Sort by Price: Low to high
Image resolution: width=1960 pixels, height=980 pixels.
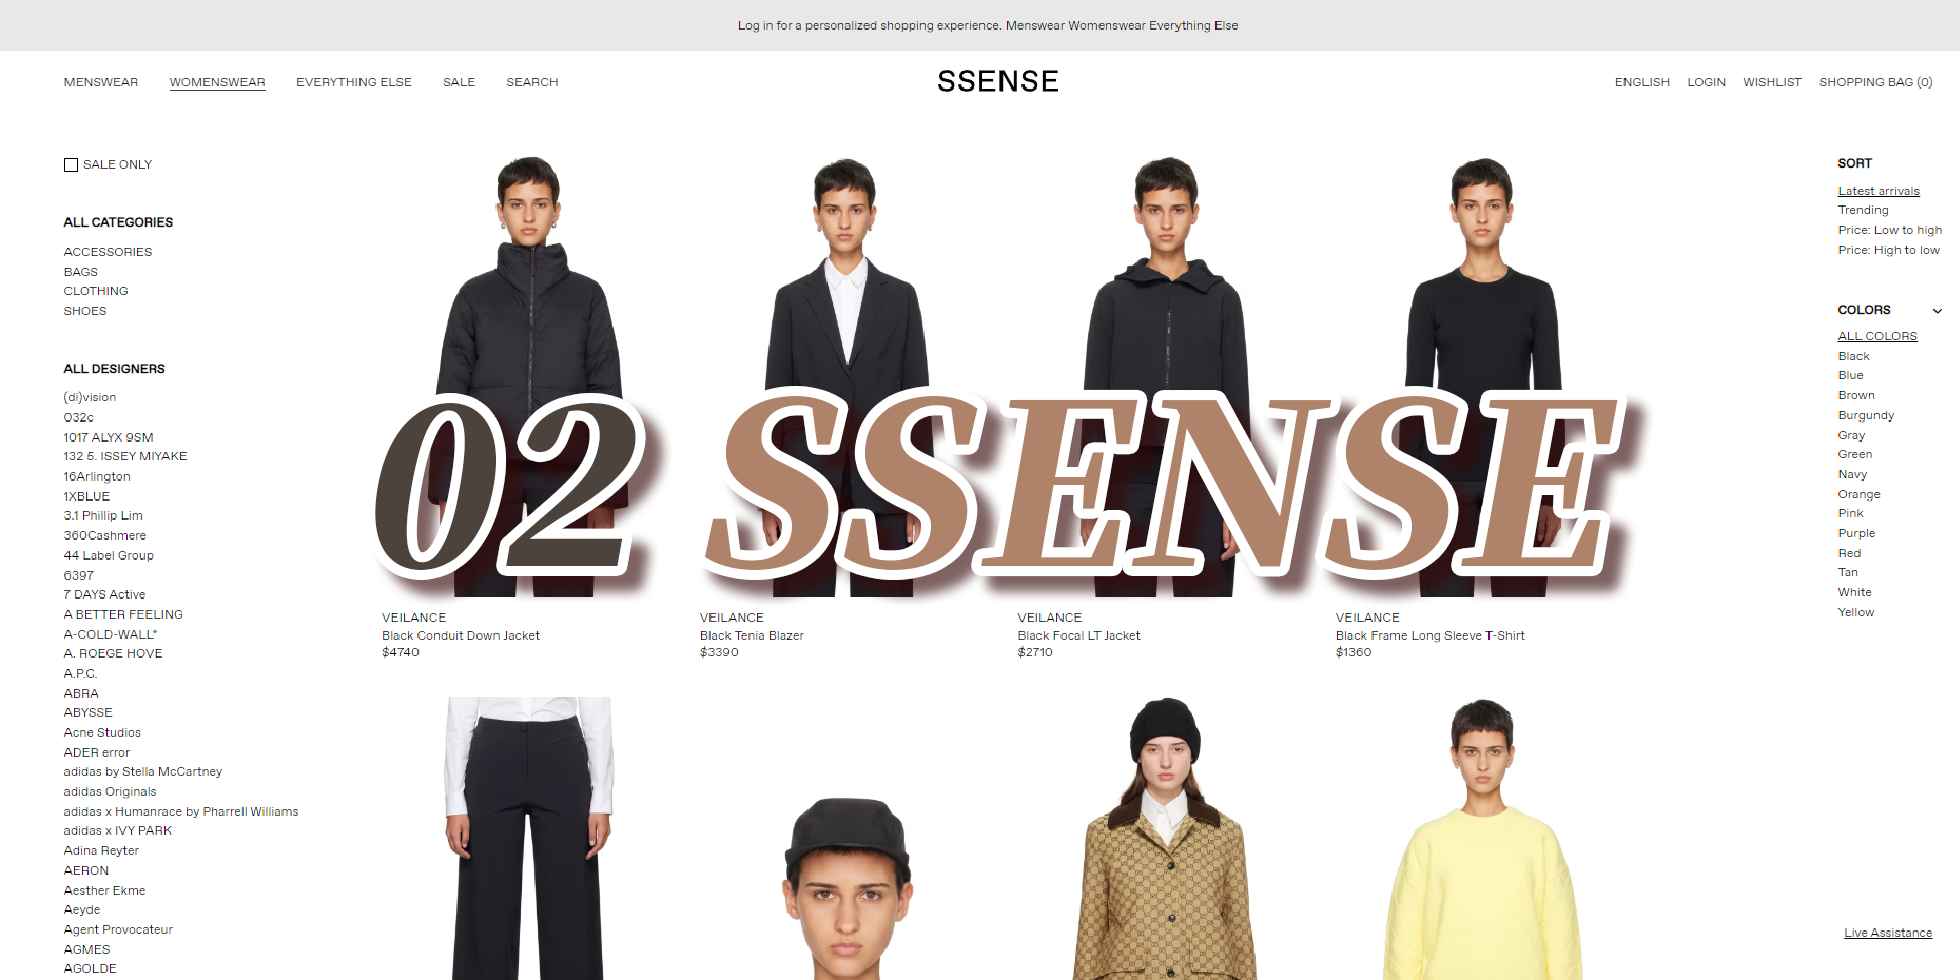[x=1890, y=230]
